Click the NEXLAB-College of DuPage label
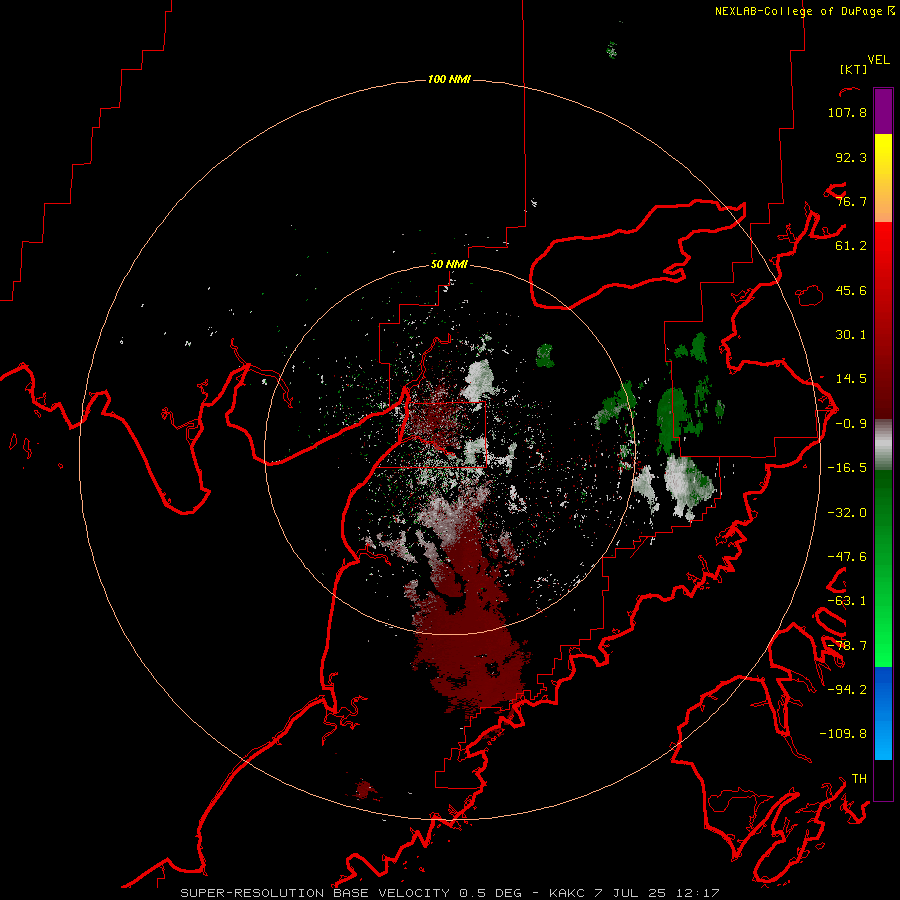The image size is (900, 900). click(805, 11)
